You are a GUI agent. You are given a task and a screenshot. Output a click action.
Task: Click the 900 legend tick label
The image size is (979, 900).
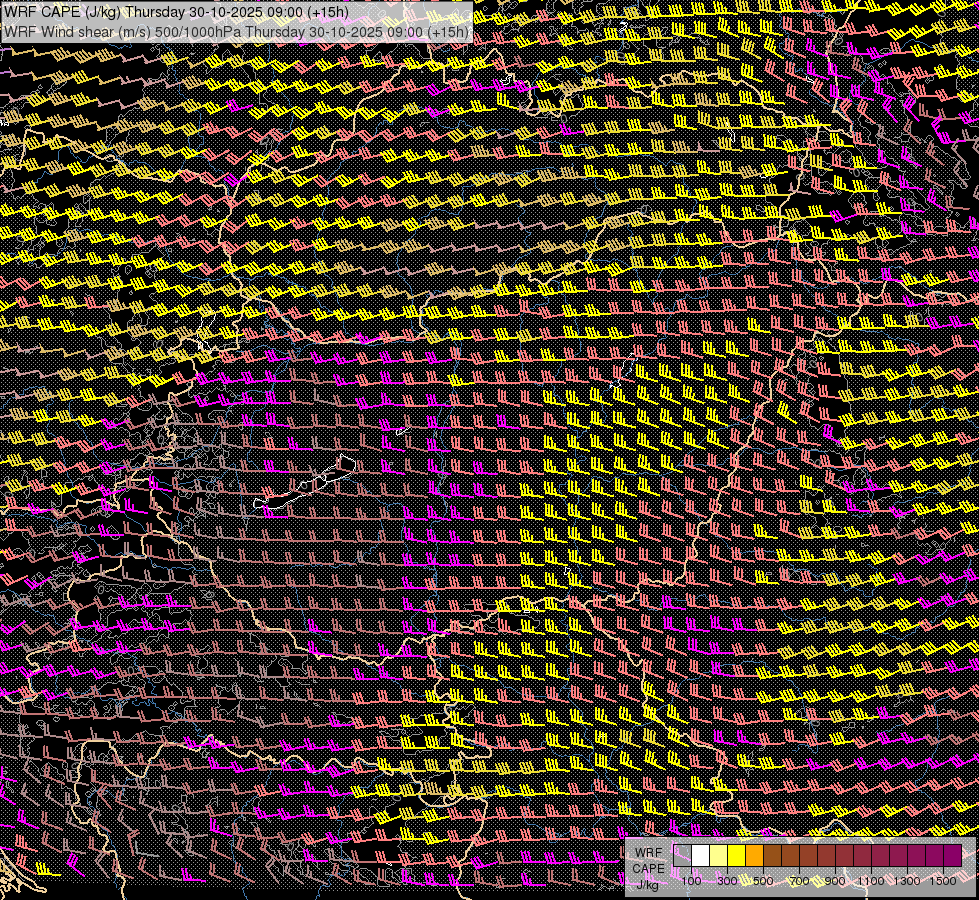tap(835, 881)
